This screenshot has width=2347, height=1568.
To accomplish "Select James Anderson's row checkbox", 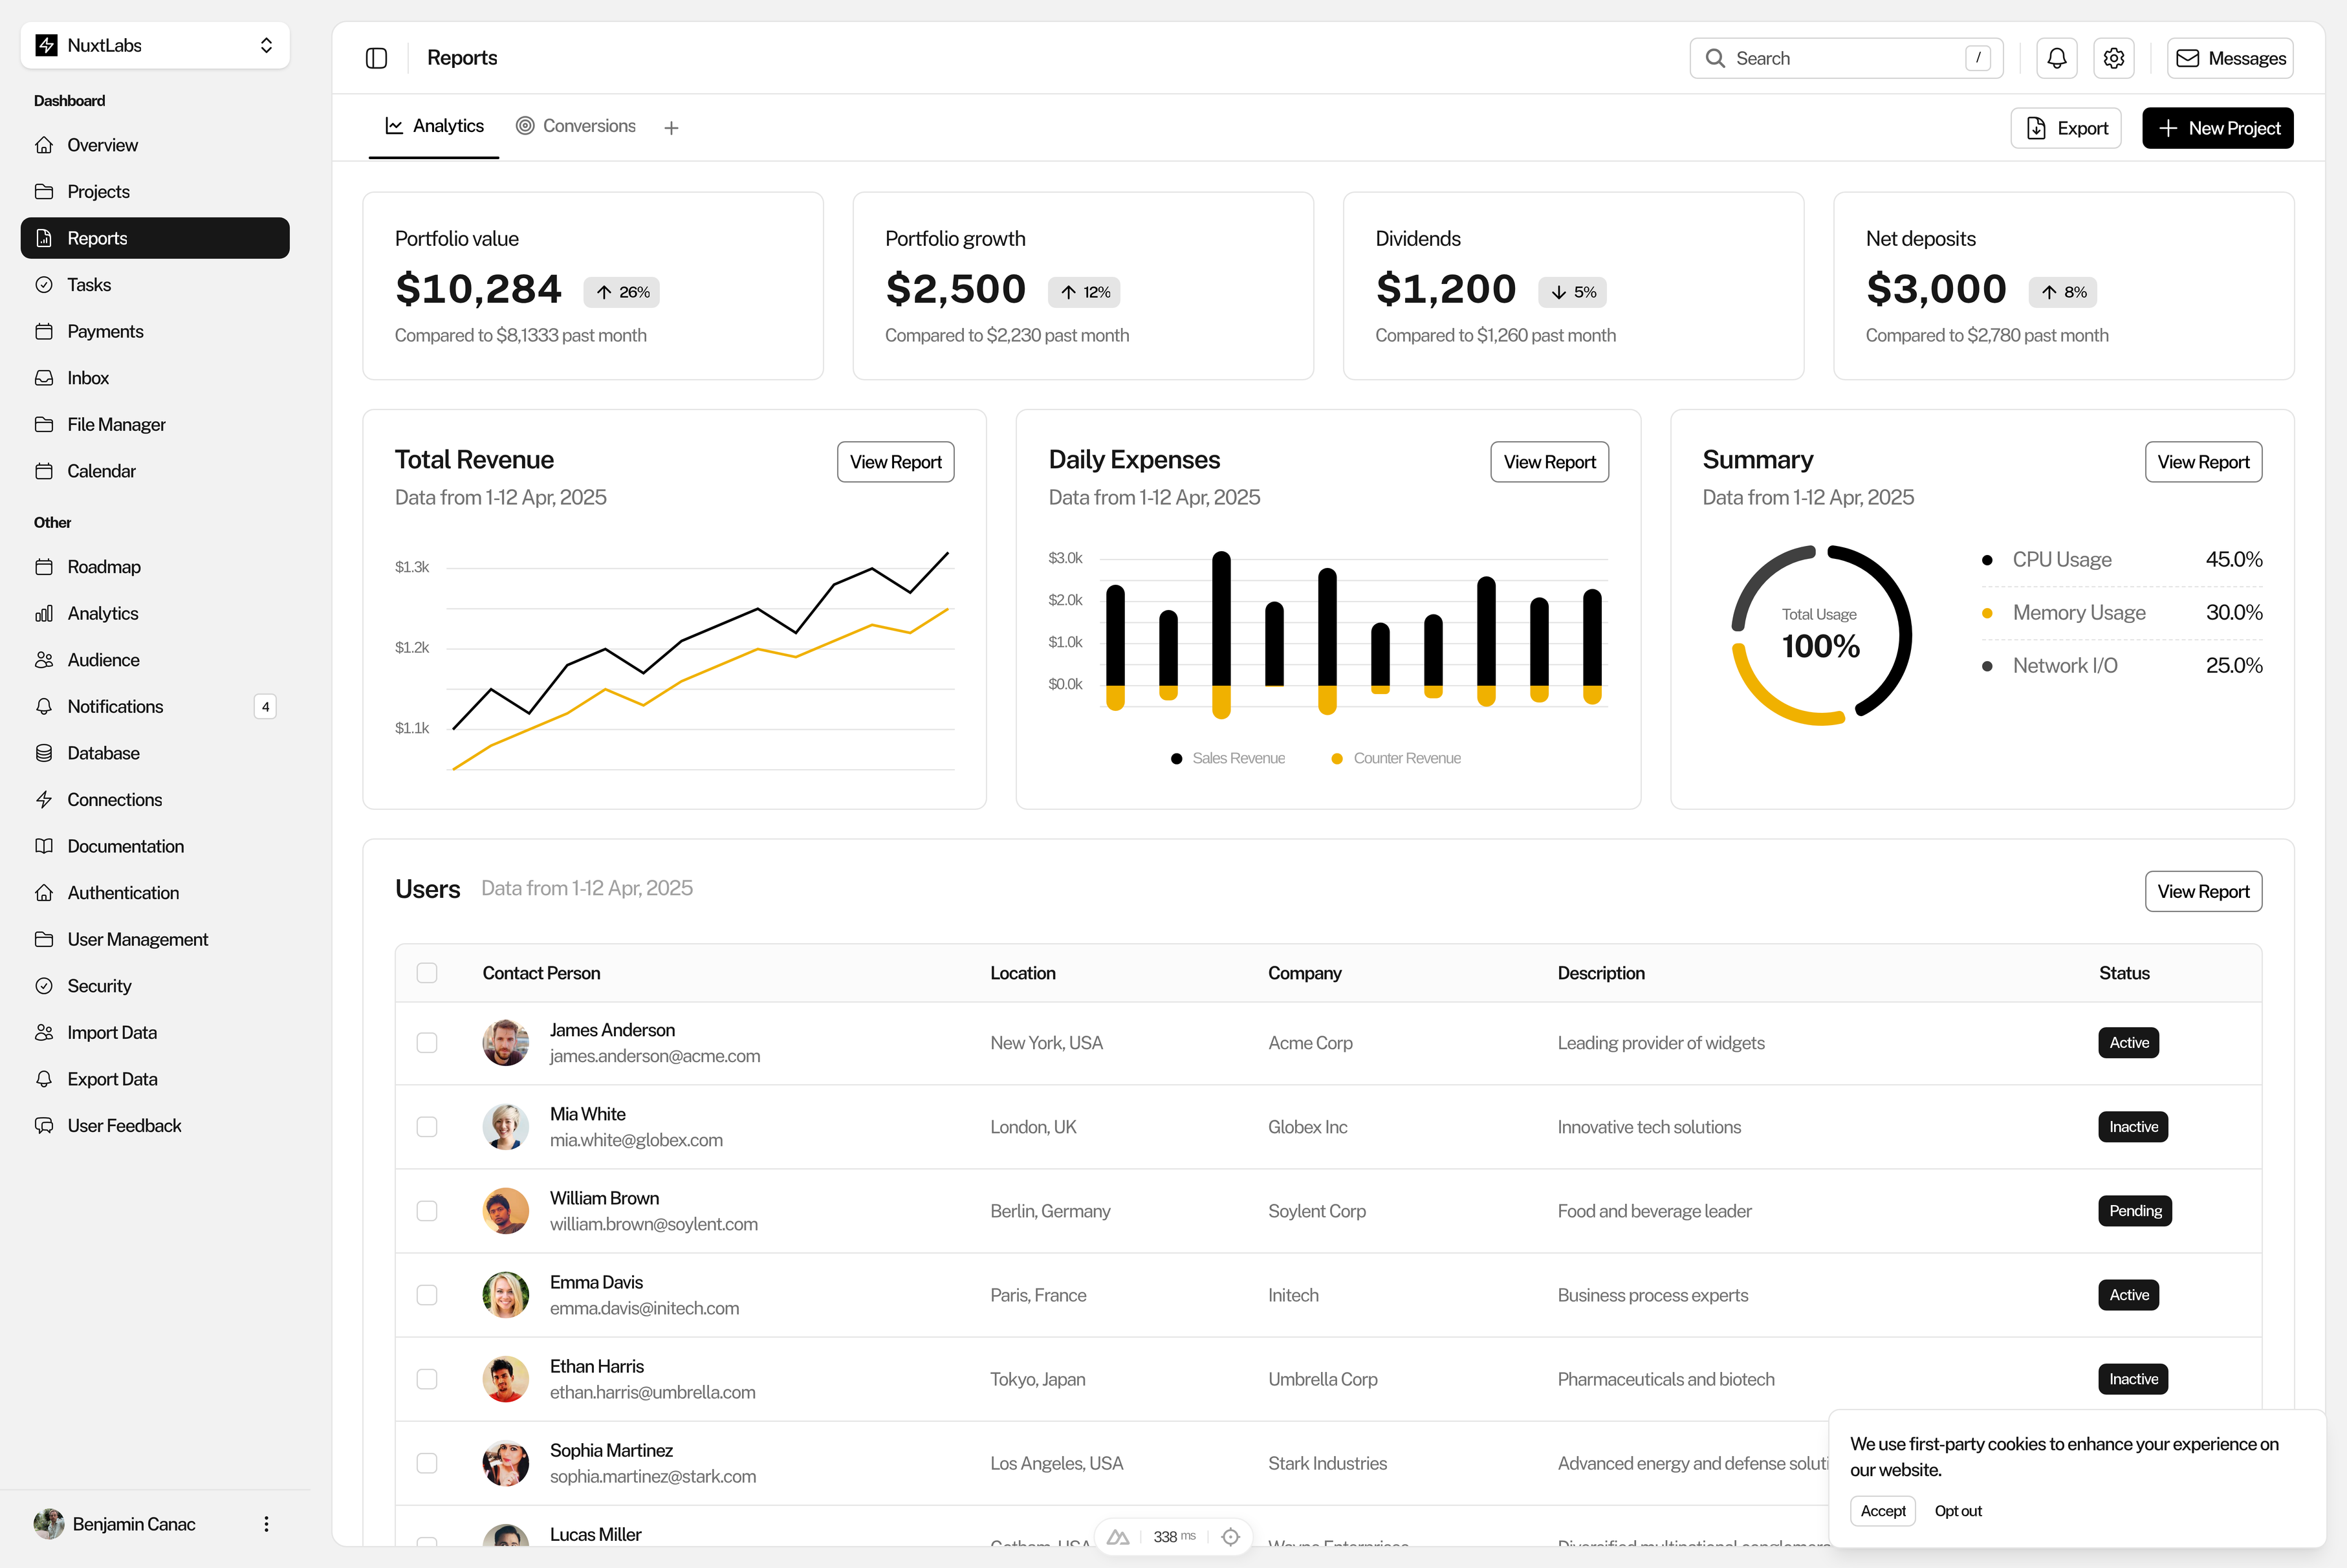I will [x=427, y=1043].
